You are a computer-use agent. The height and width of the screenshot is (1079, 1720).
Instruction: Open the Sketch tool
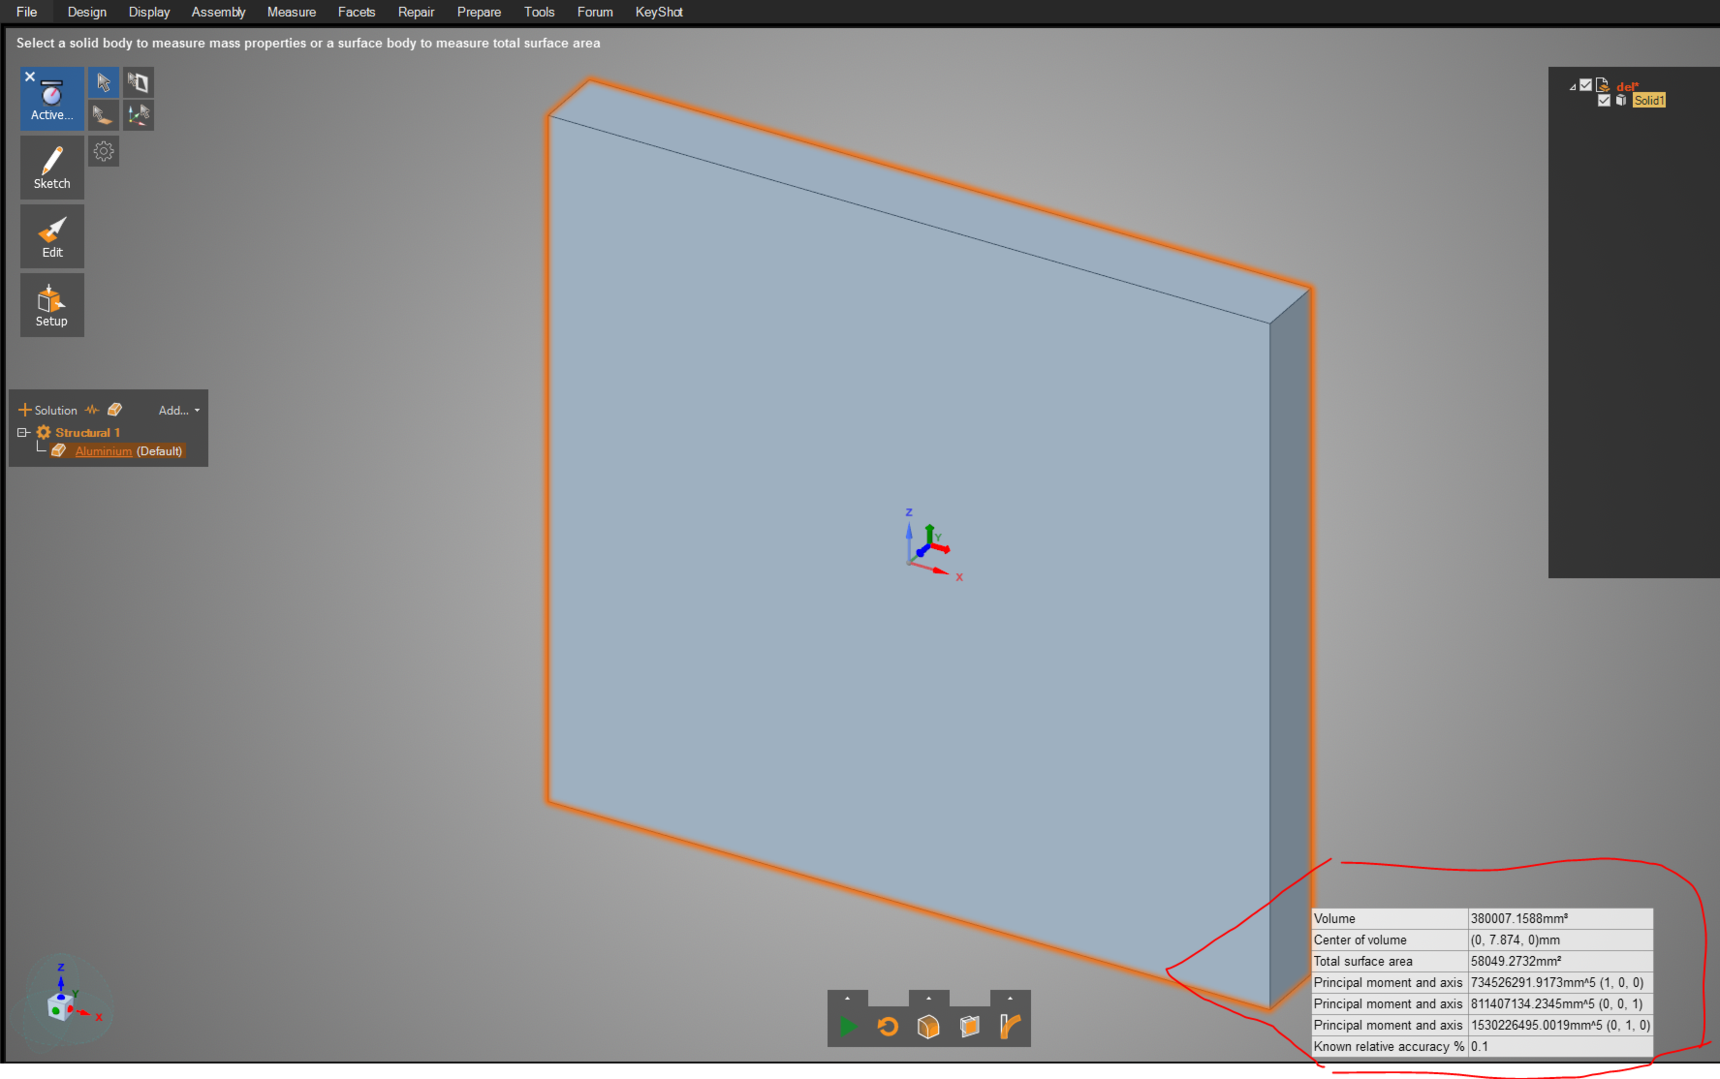pyautogui.click(x=52, y=167)
